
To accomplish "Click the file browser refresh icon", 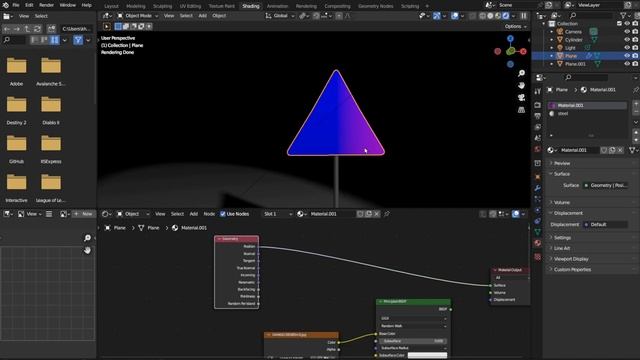I will tap(37, 29).
